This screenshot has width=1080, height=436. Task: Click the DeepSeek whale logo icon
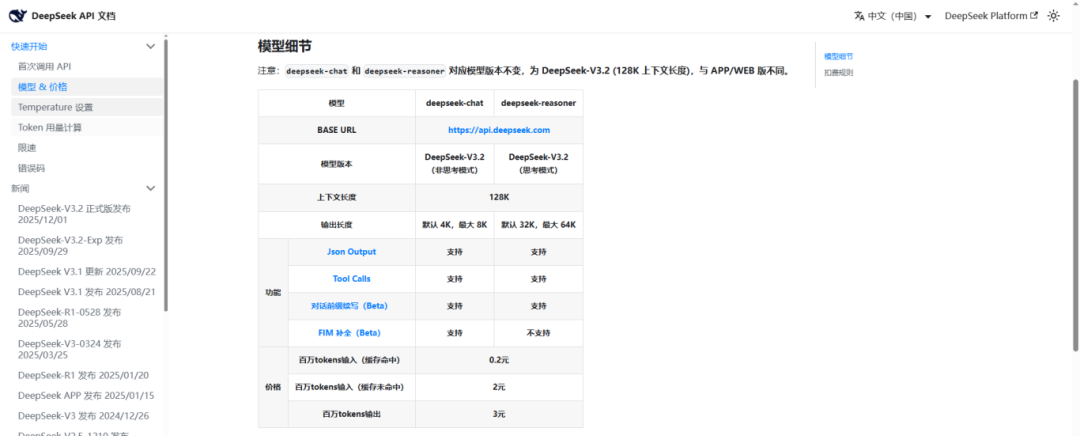click(19, 15)
